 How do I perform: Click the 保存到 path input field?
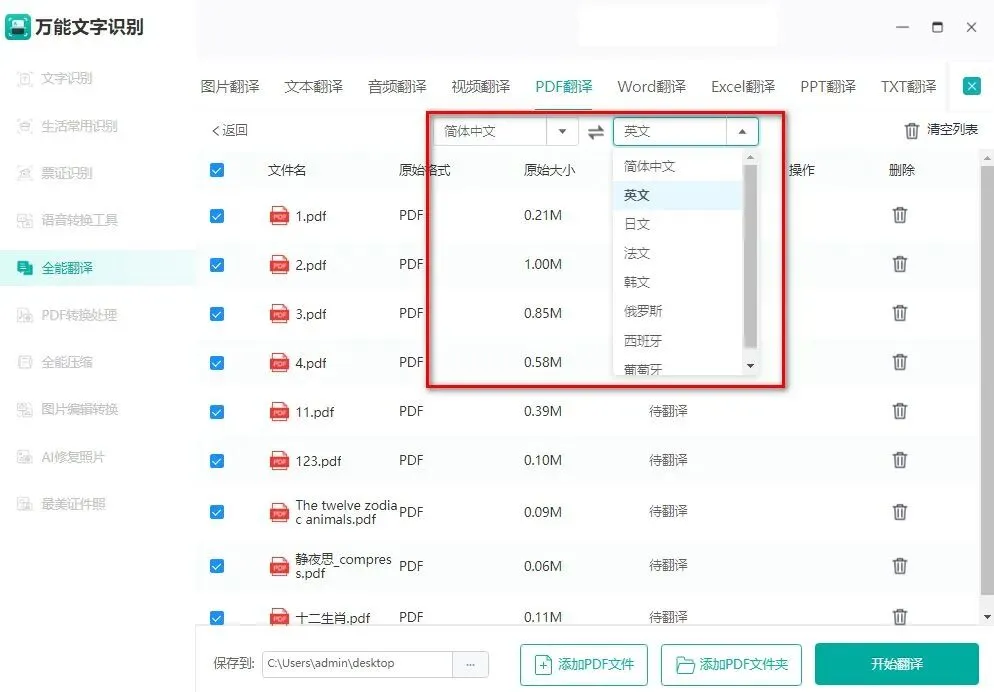358,664
